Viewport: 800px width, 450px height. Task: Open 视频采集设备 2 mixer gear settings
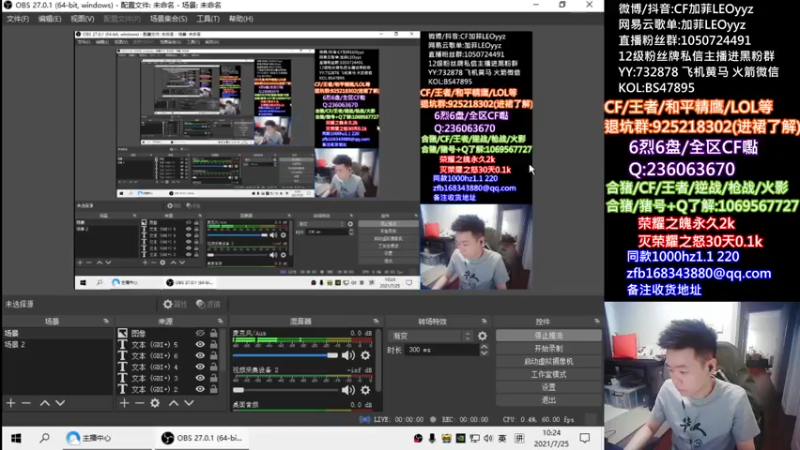[x=365, y=390]
